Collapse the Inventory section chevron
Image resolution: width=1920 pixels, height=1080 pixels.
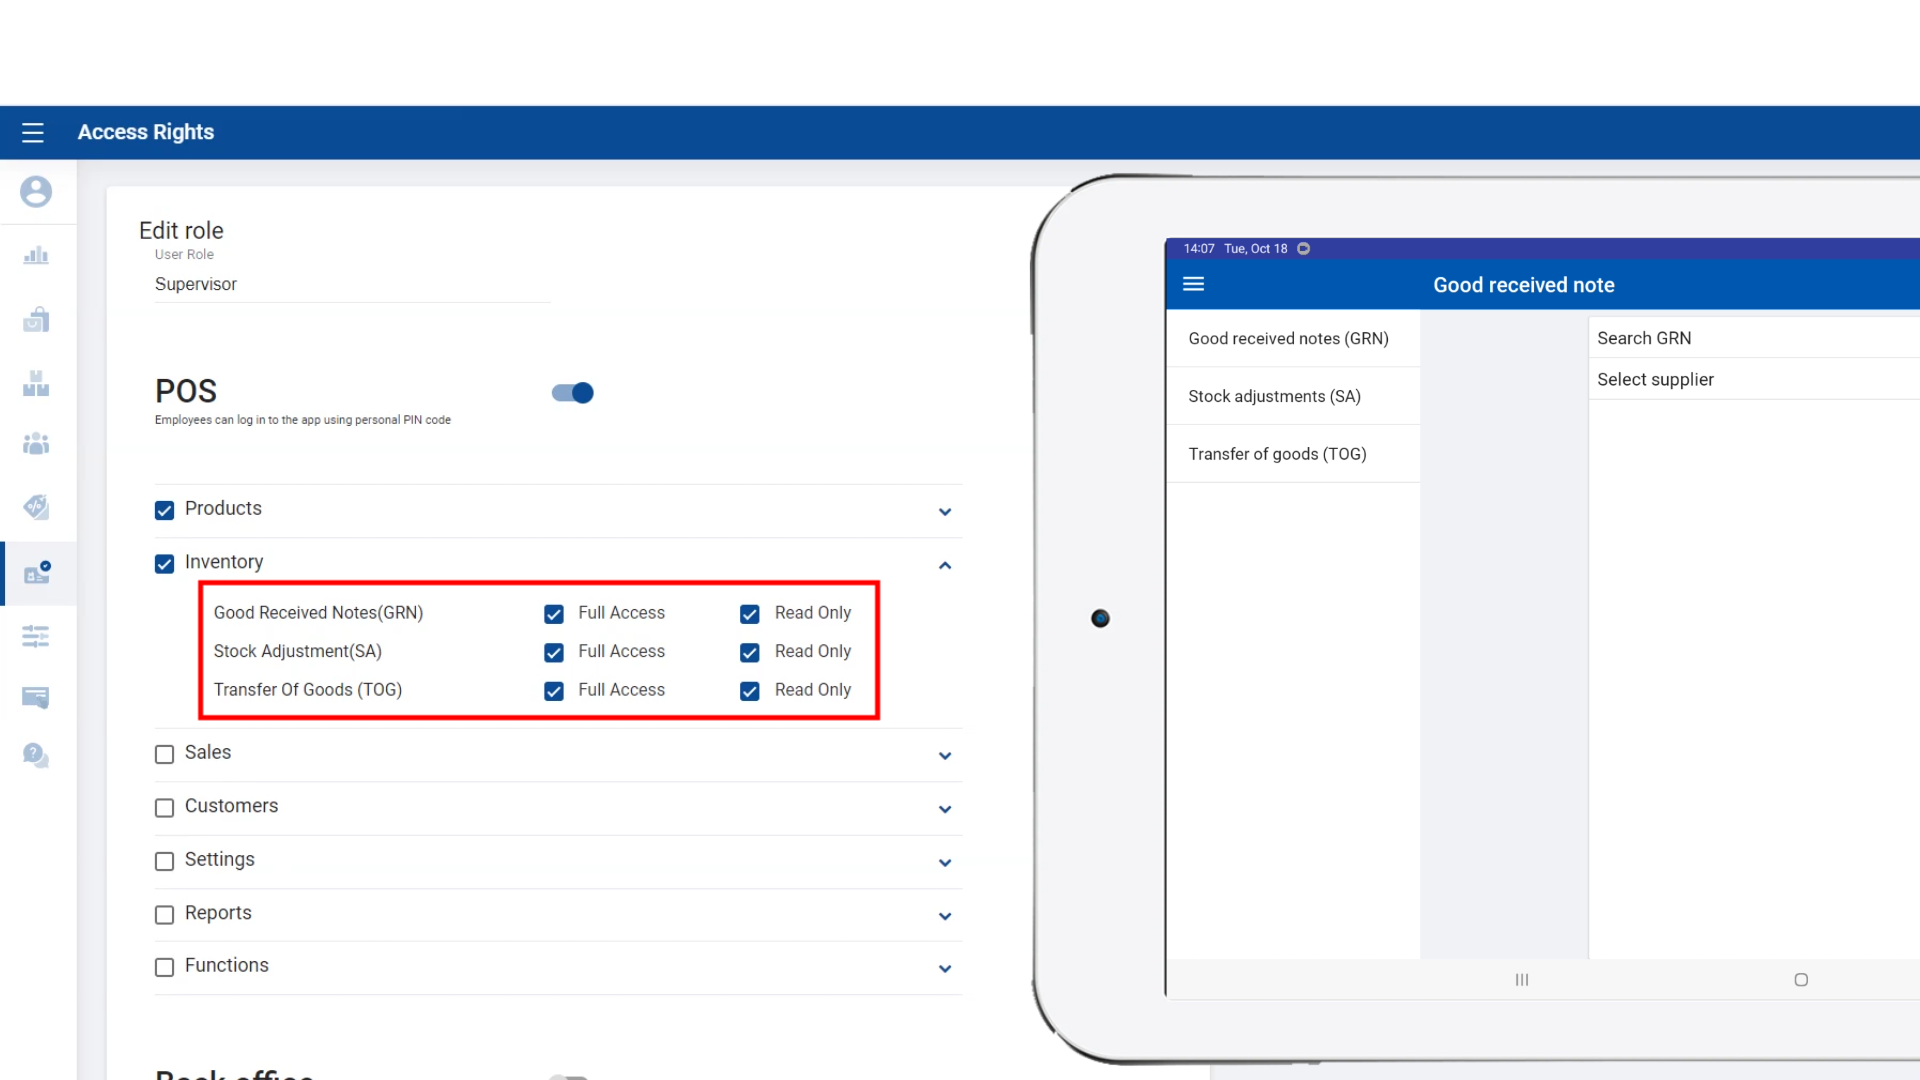[x=945, y=566]
